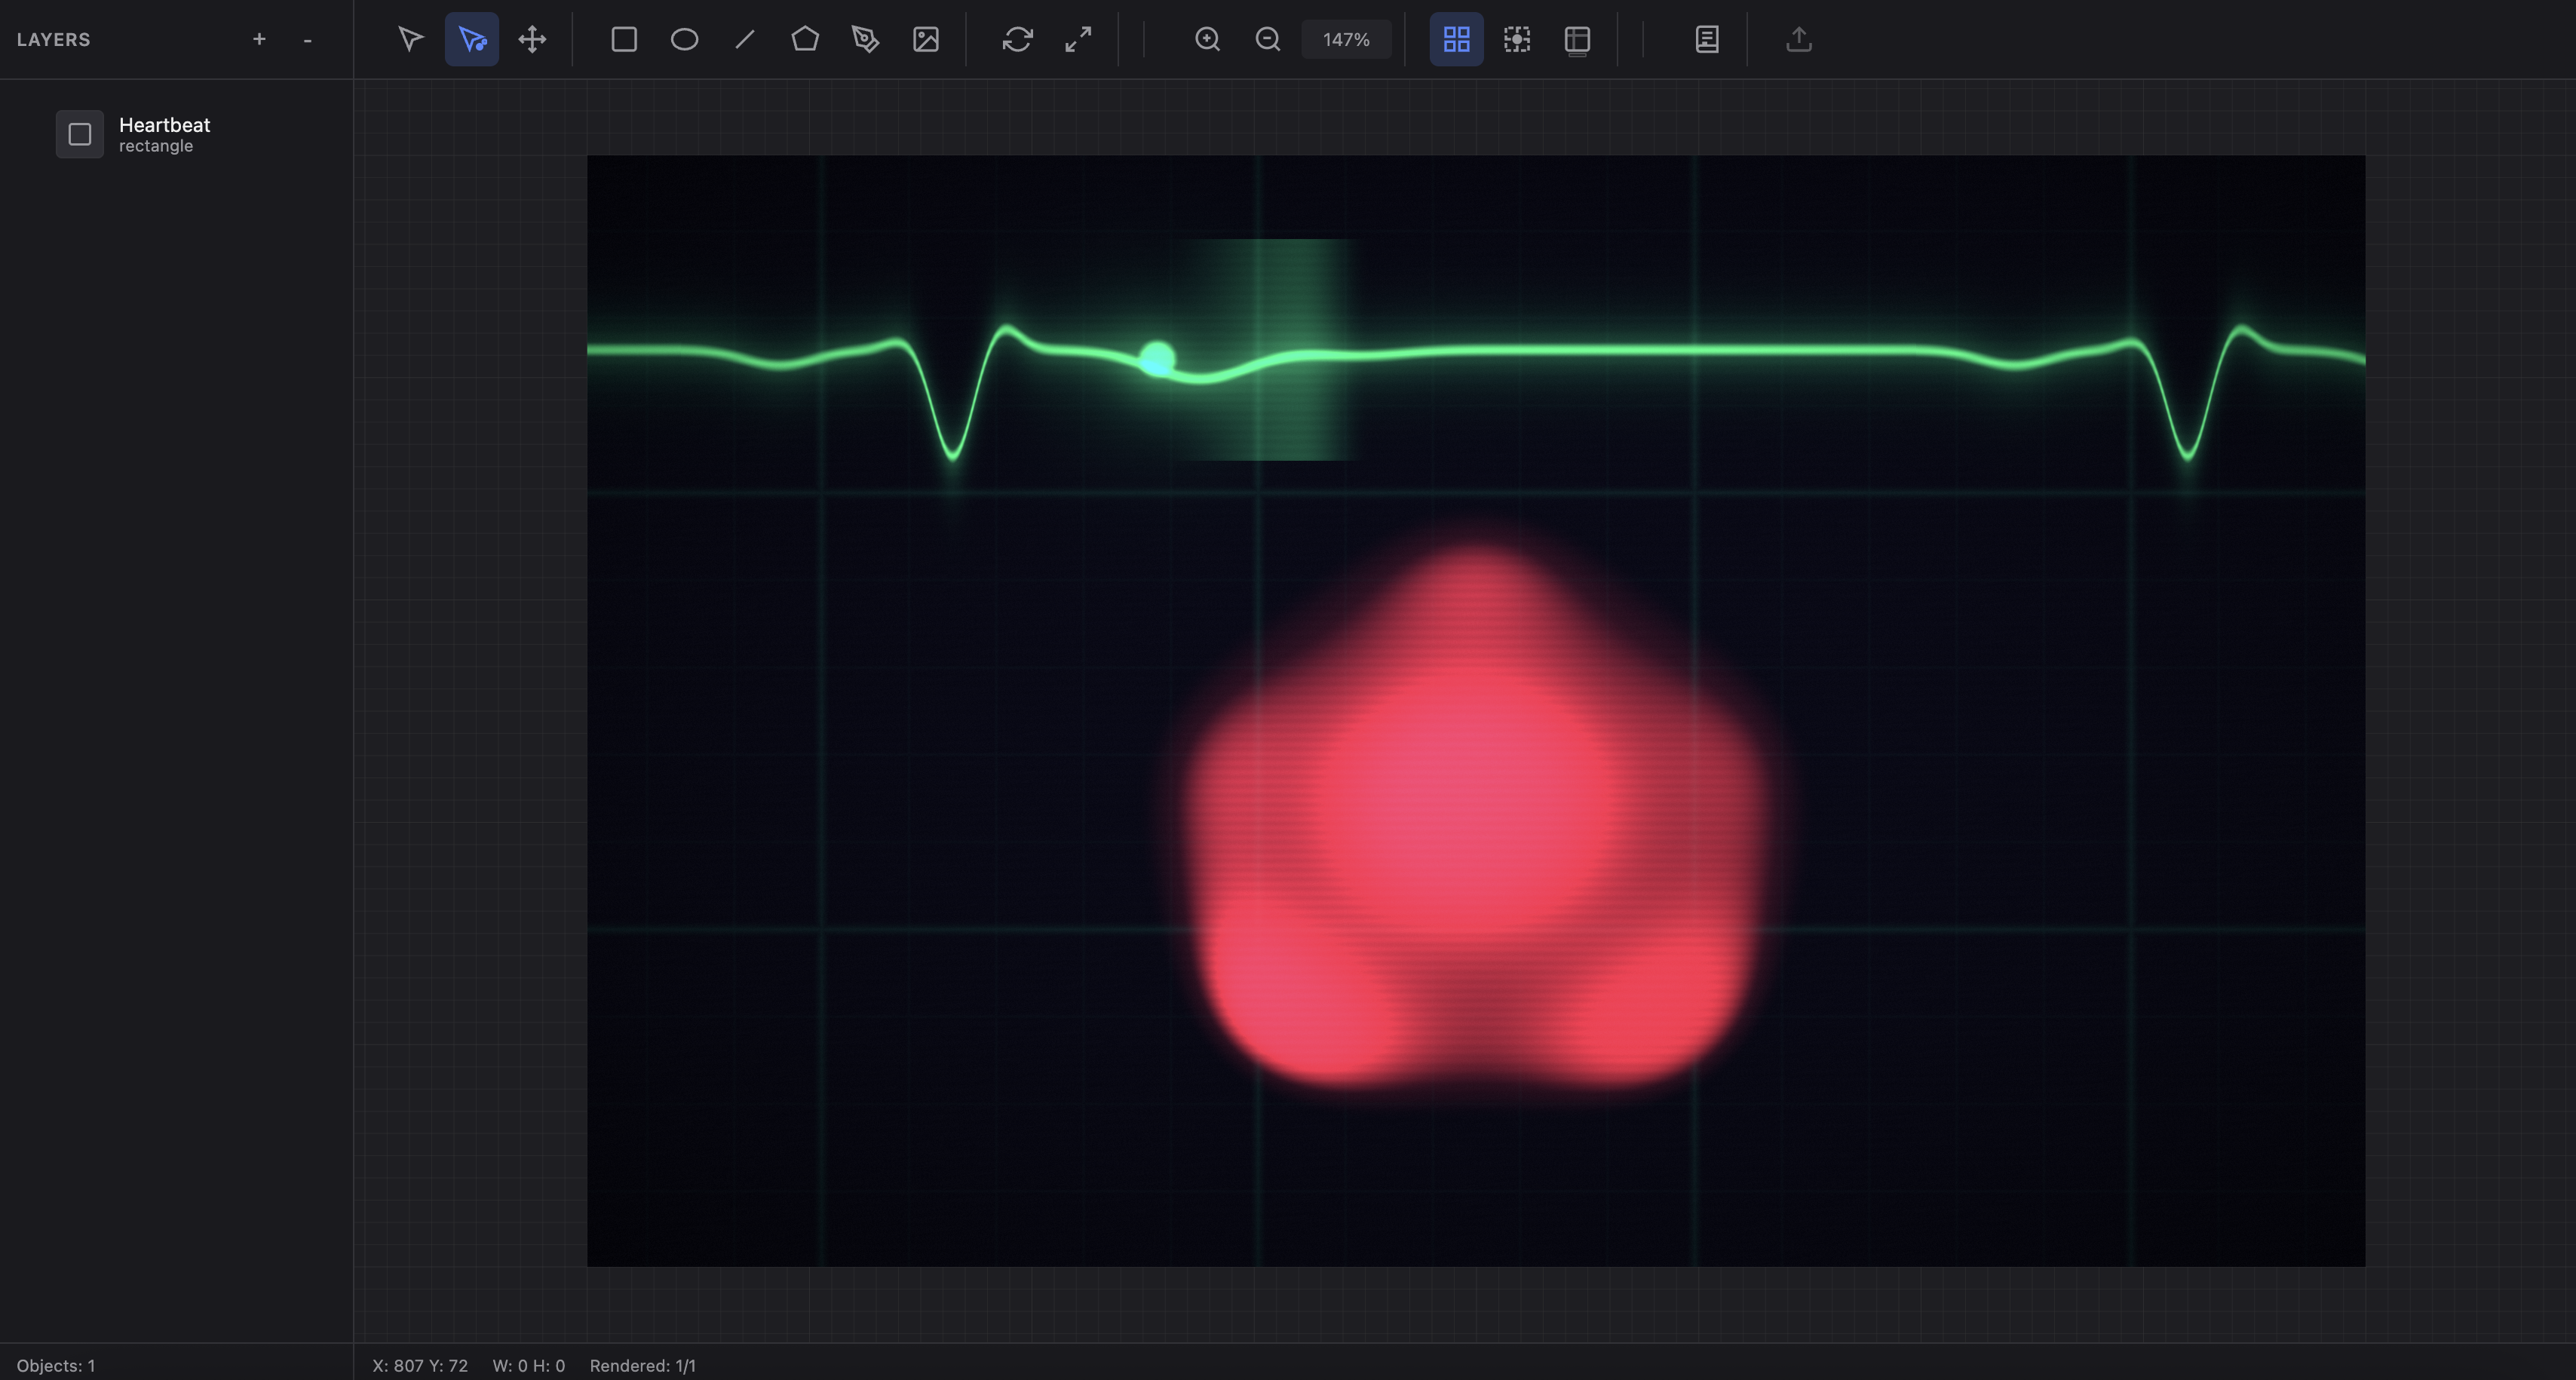This screenshot has width=2576, height=1380.
Task: Insert an image with image tool
Action: (926, 39)
